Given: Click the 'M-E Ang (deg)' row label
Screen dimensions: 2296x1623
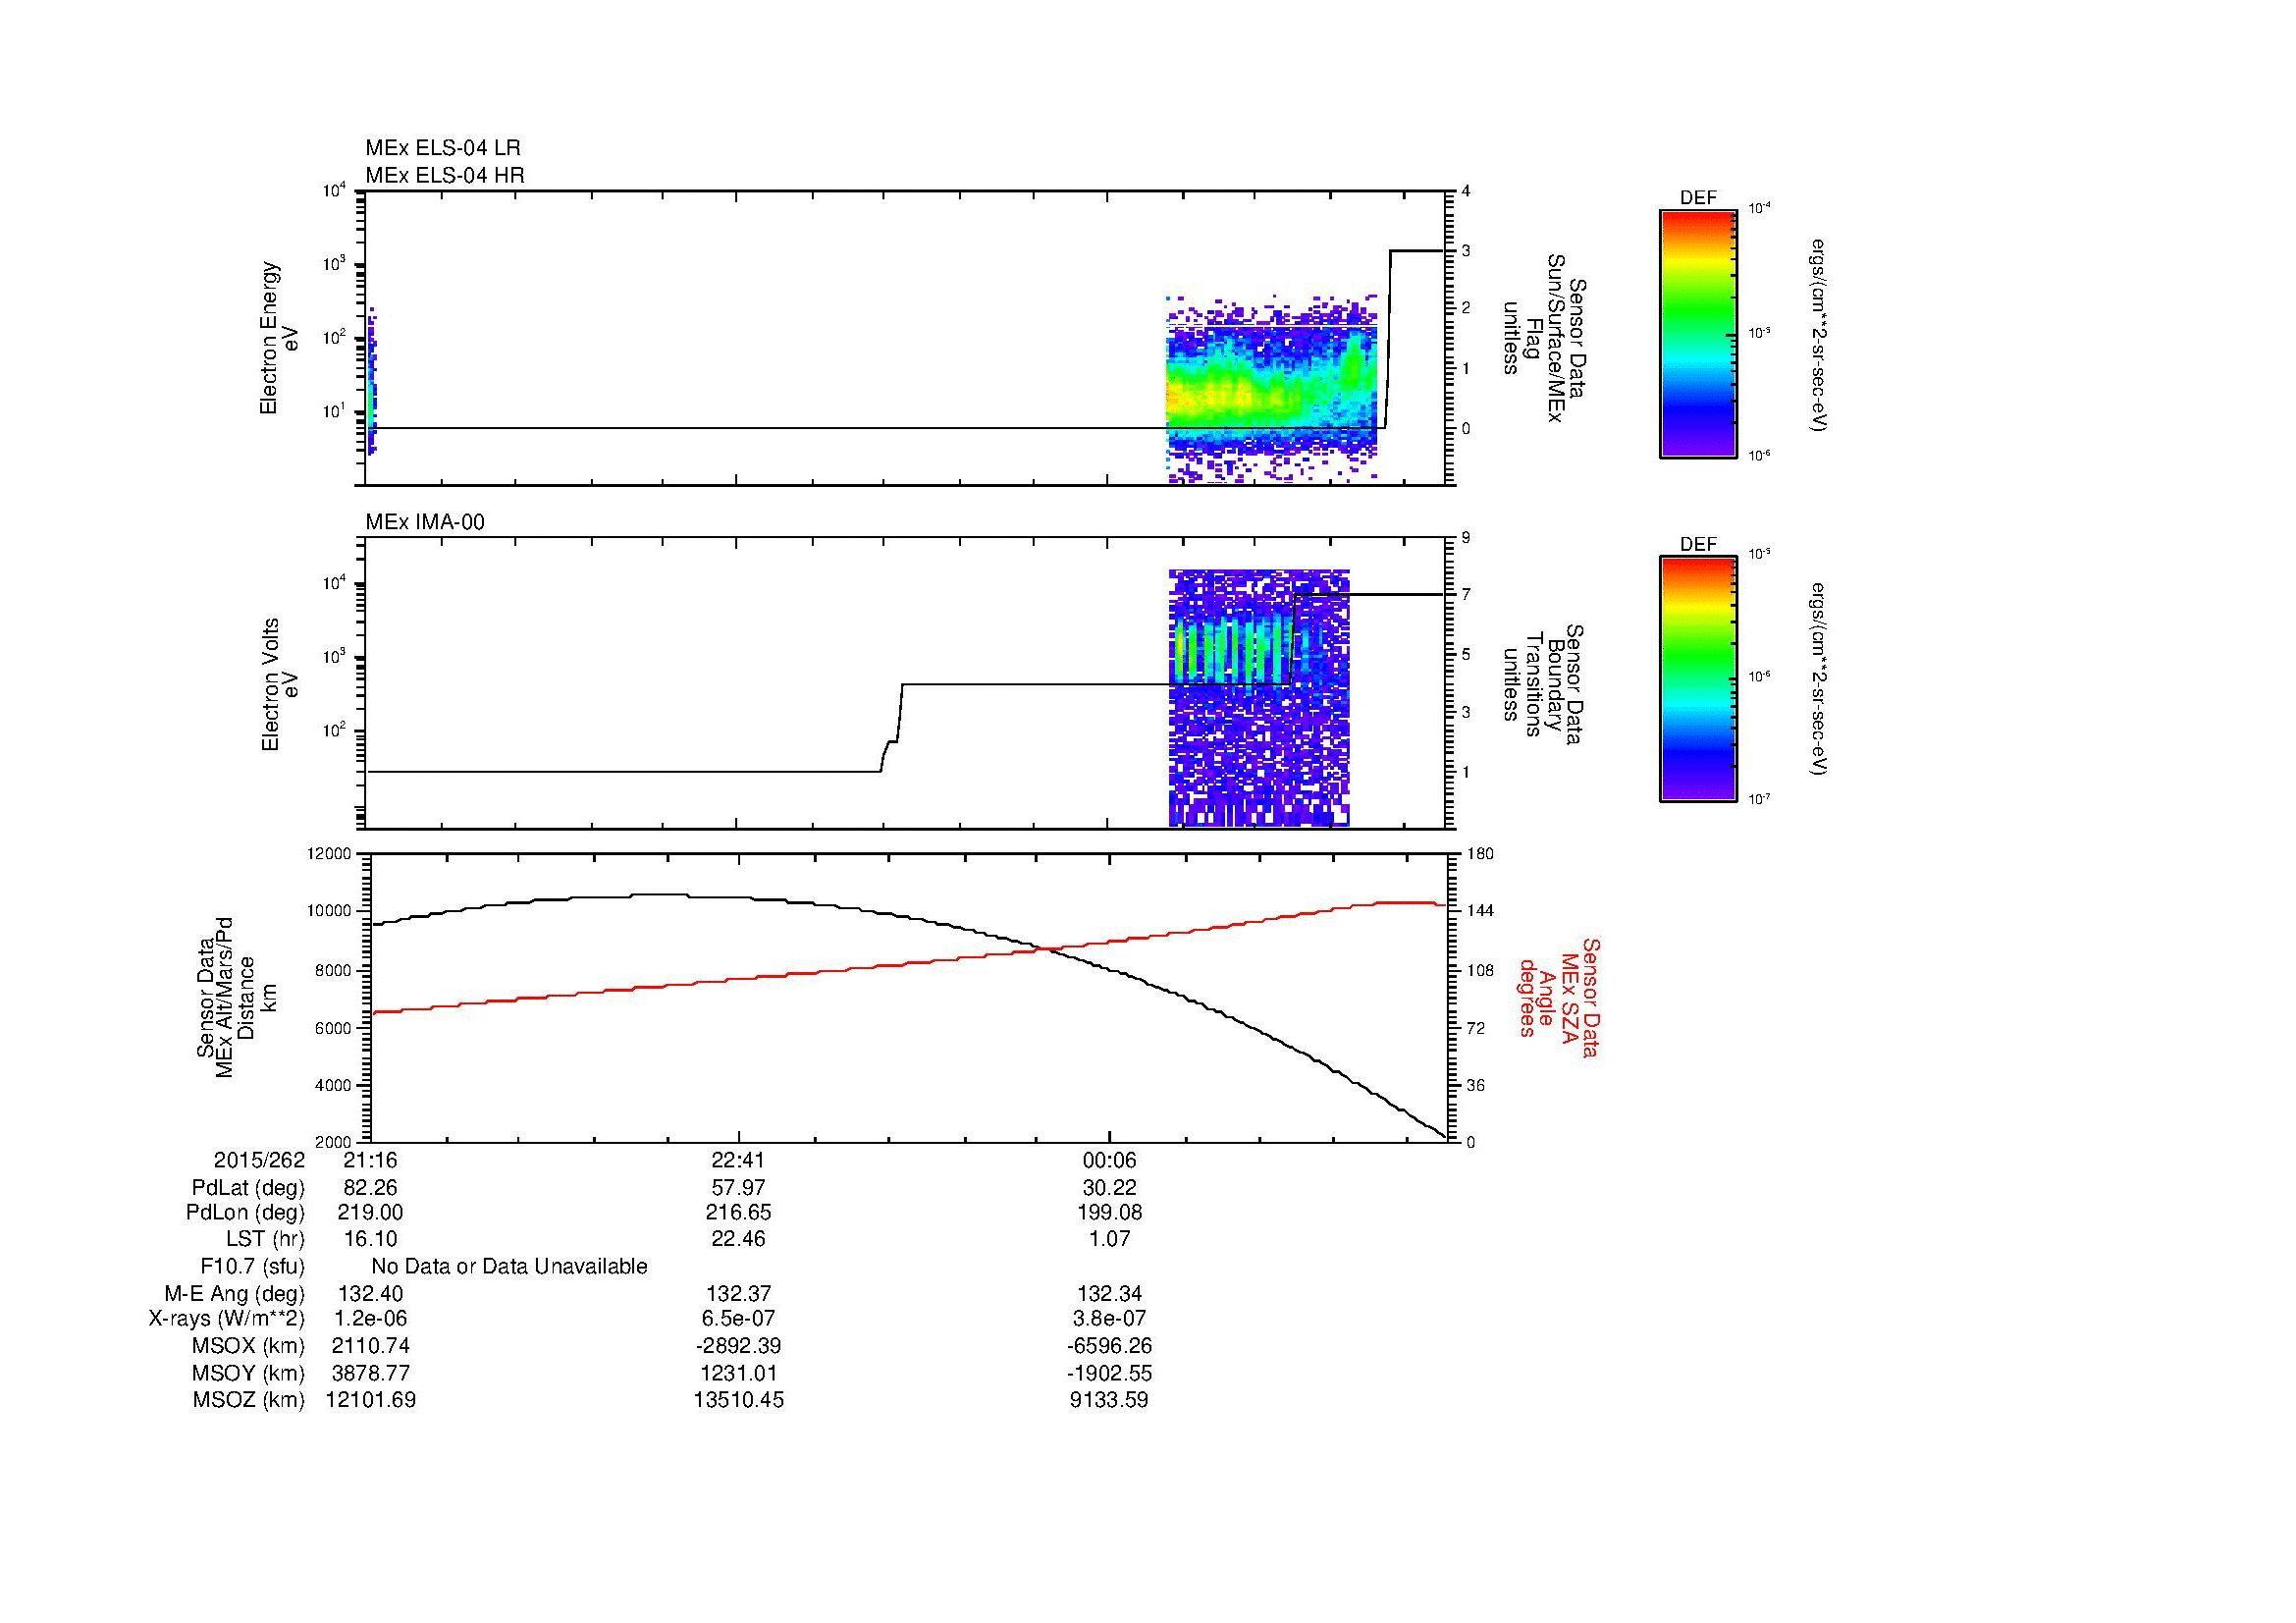Looking at the screenshot, I should click(x=235, y=1293).
